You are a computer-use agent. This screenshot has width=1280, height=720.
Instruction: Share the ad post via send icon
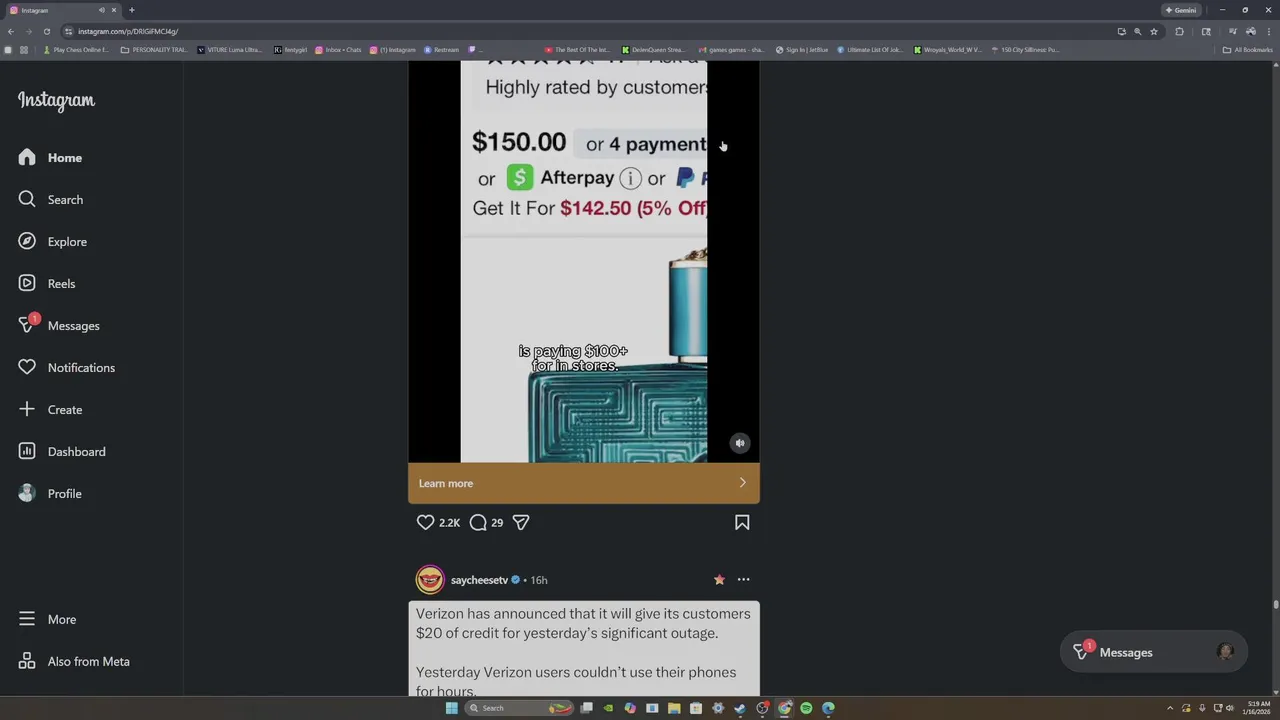pyautogui.click(x=521, y=522)
